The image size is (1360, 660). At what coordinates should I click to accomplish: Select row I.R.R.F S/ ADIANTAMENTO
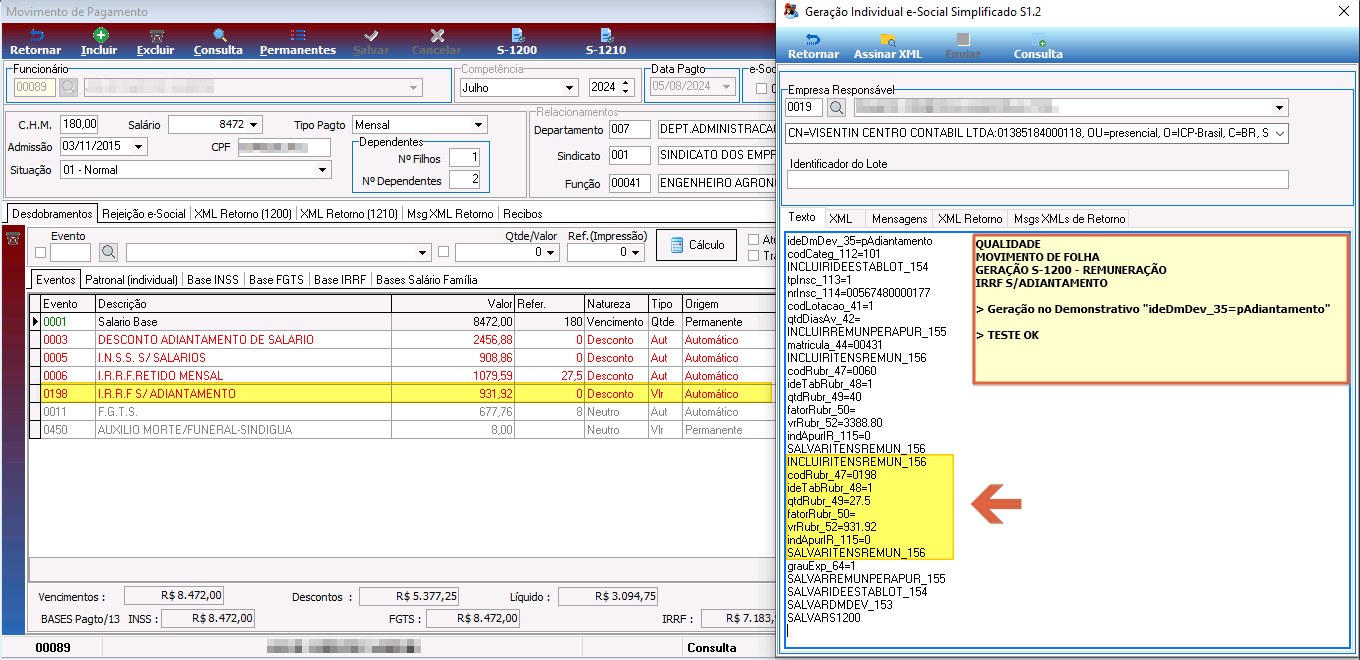click(400, 394)
